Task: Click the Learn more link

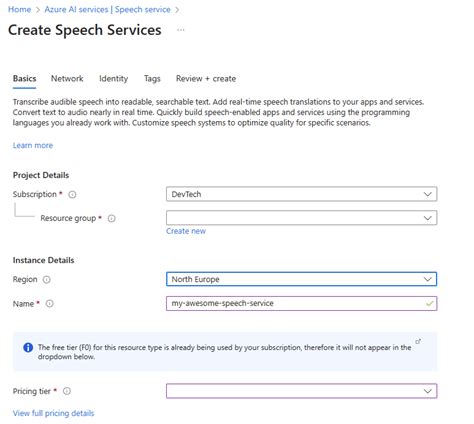Action: pos(33,145)
